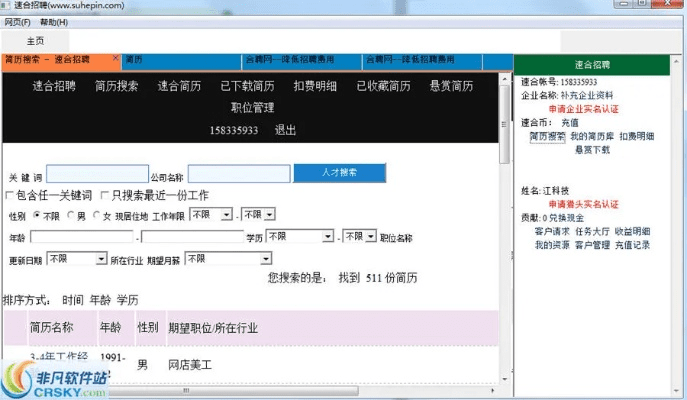Sort results by 时间
The height and width of the screenshot is (400, 687).
coord(72,300)
